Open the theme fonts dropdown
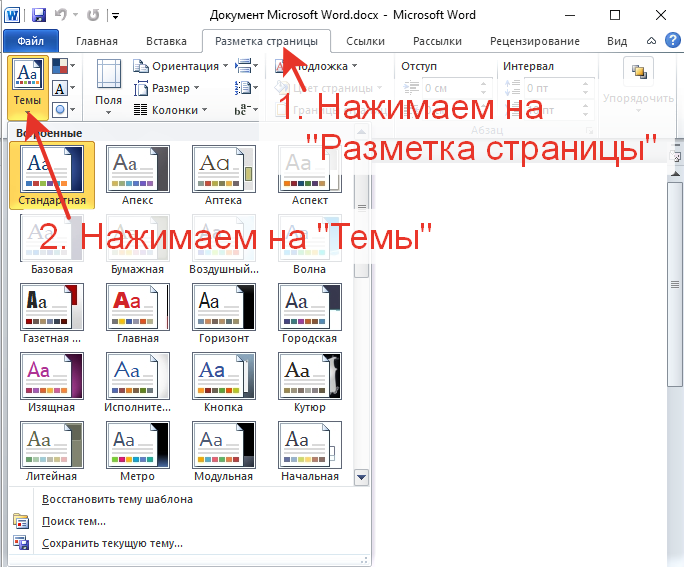Screen dimensions: 685x567 point(64,89)
